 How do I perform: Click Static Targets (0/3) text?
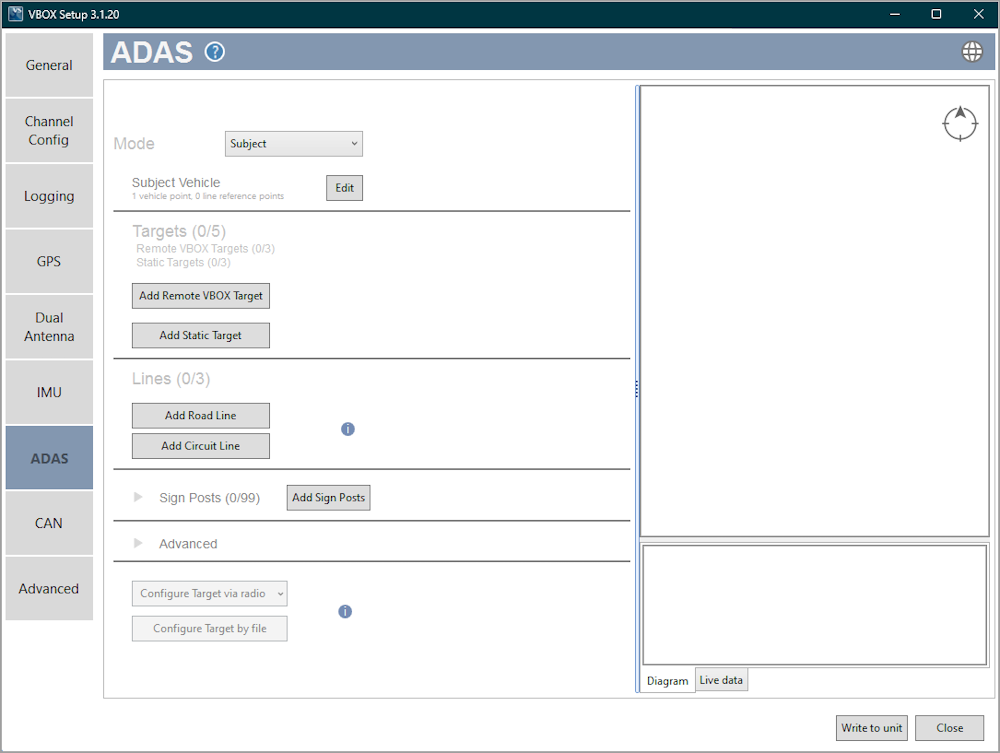[183, 262]
